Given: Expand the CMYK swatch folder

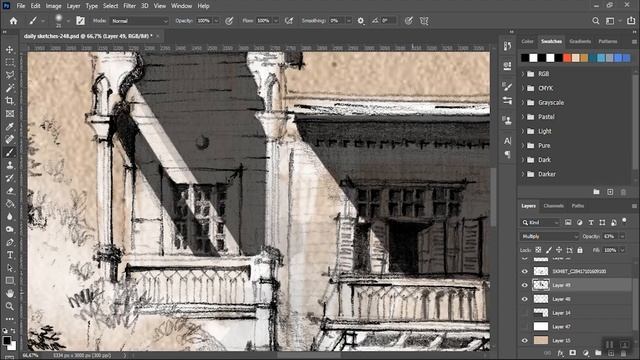Looking at the screenshot, I should (x=523, y=88).
